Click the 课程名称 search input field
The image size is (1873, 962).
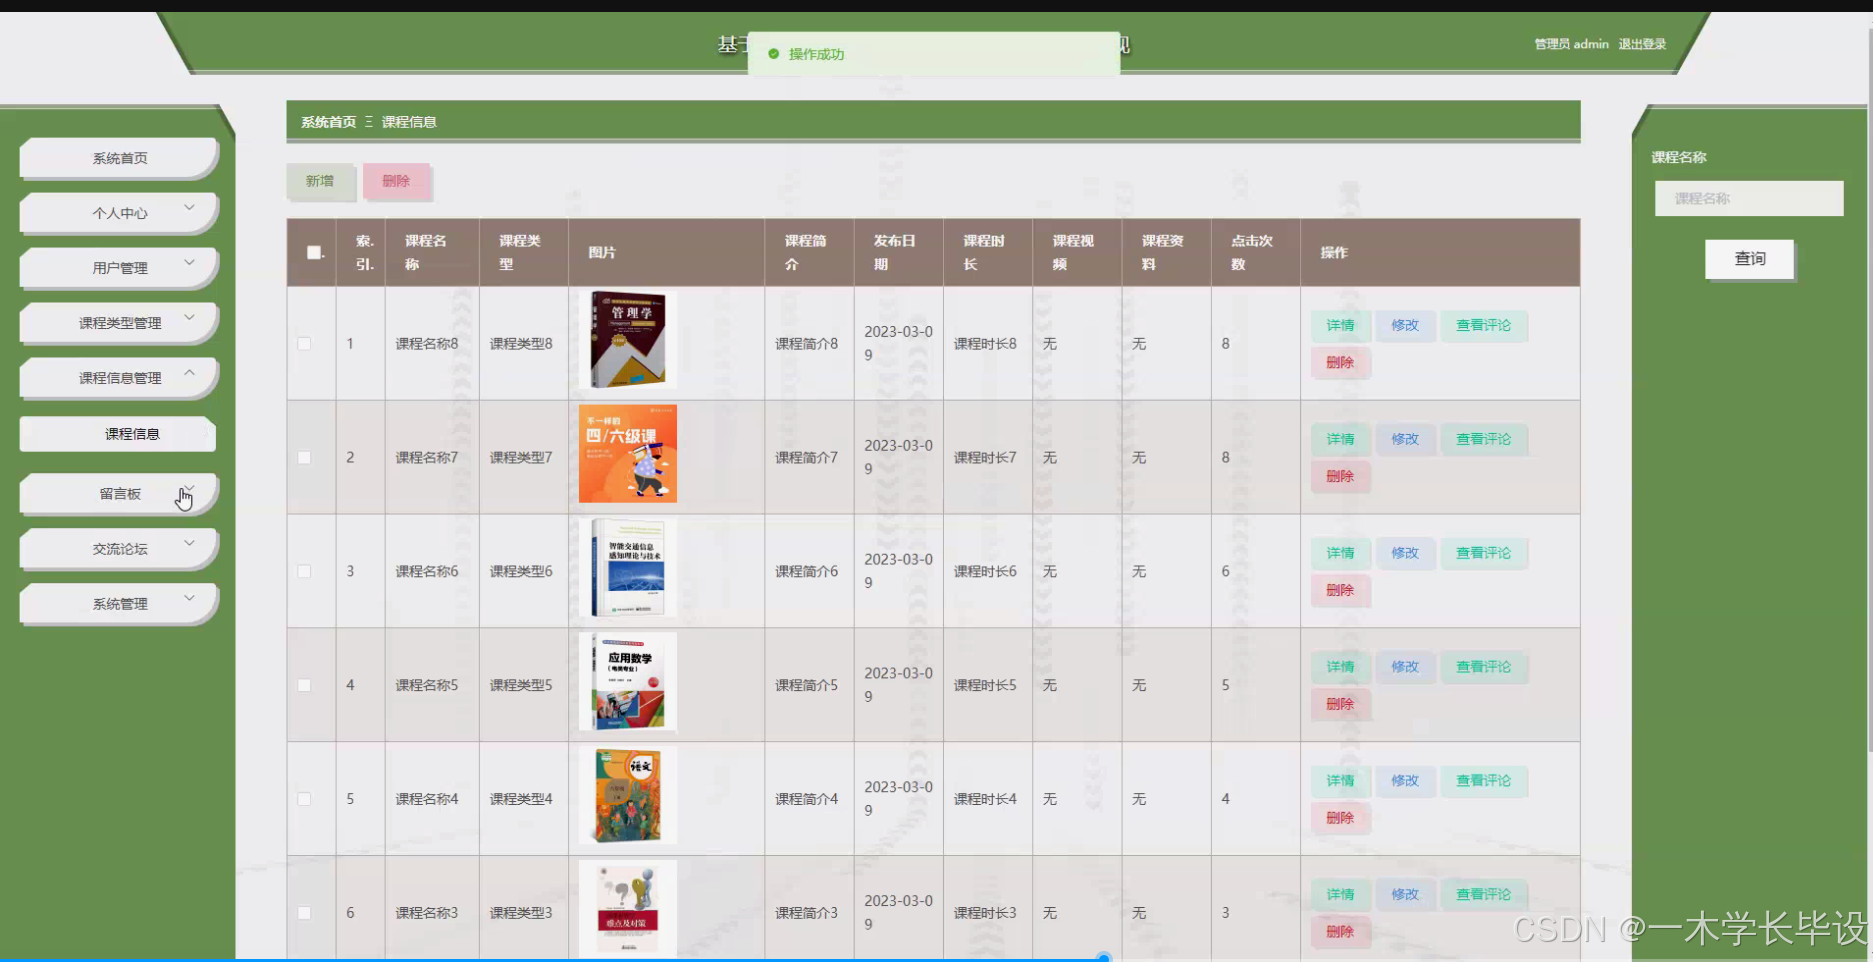1749,198
